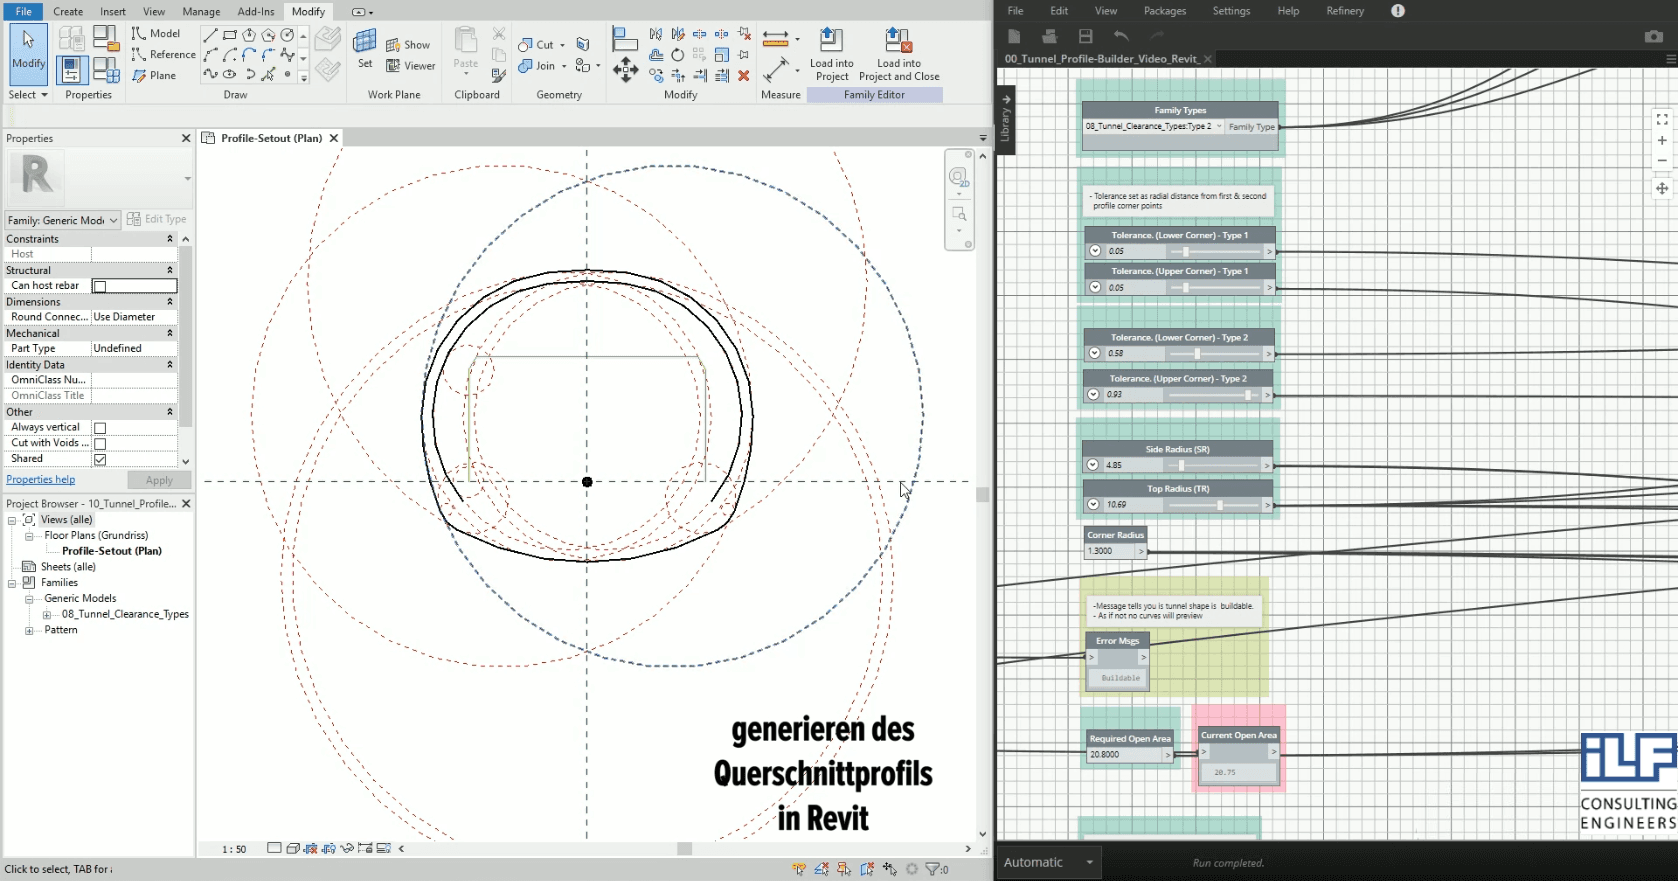The width and height of the screenshot is (1678, 881).
Task: Open the Dynamo Settings menu
Action: (x=1231, y=11)
